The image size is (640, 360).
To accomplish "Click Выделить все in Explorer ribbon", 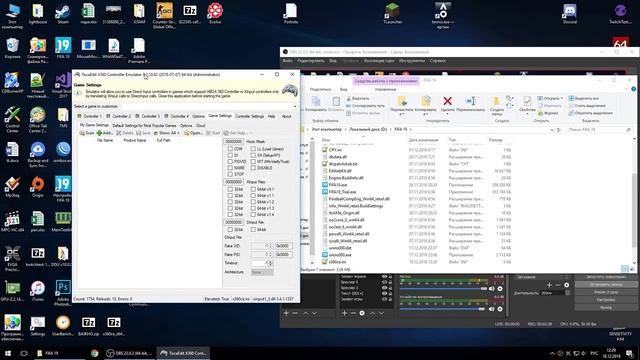I will (584, 99).
